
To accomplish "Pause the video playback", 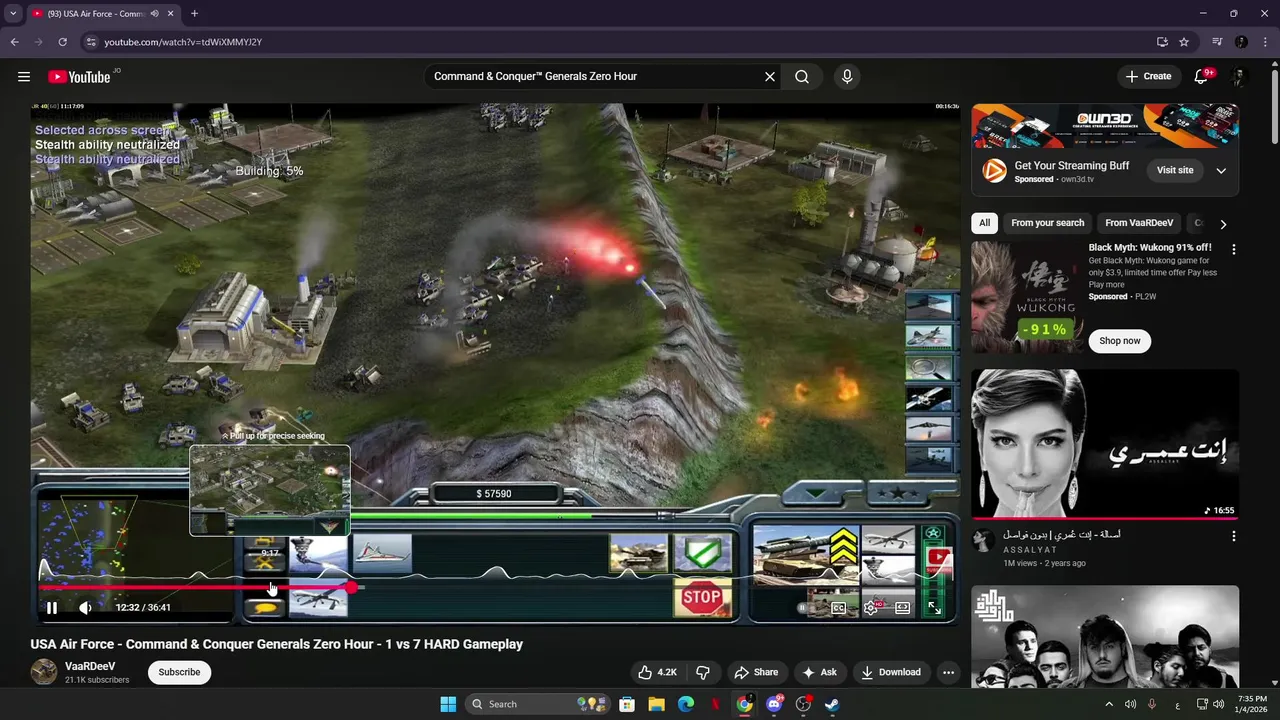I will pos(52,607).
